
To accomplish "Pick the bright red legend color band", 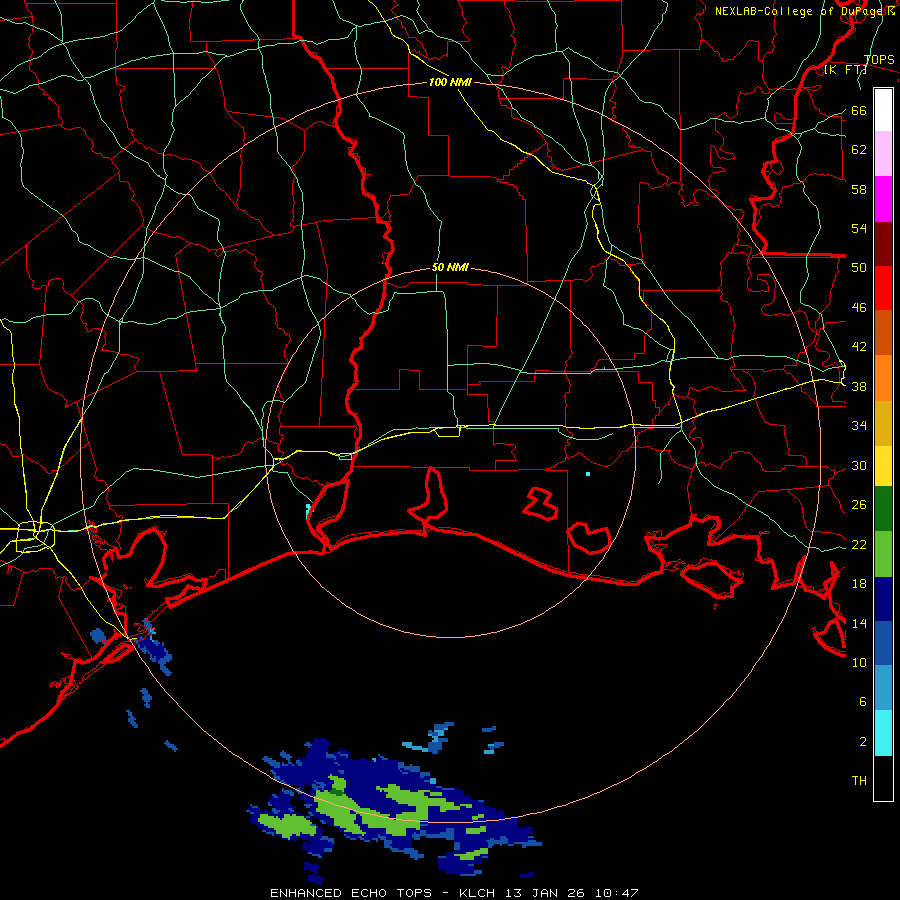I will tap(883, 288).
